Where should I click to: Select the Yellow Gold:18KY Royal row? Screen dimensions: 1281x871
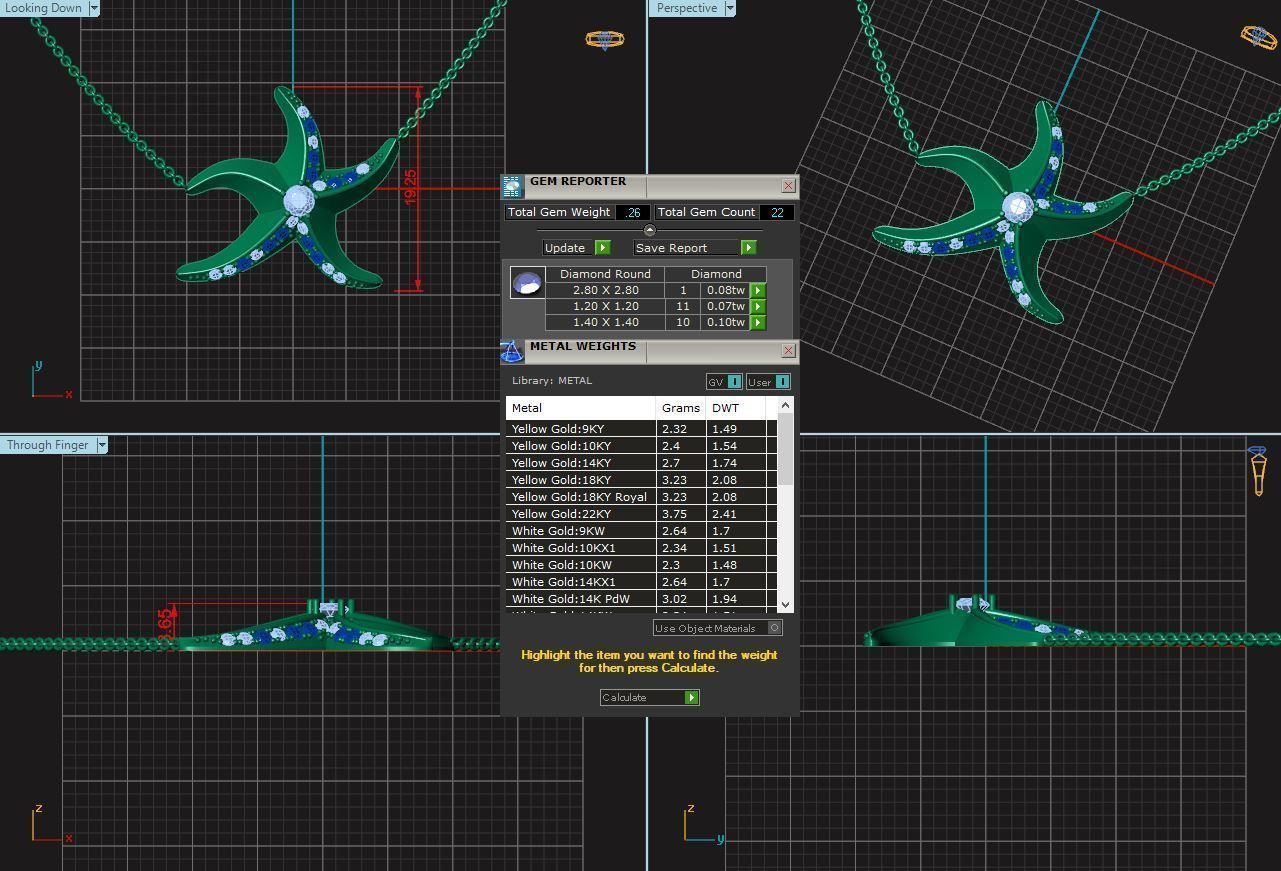[641, 497]
